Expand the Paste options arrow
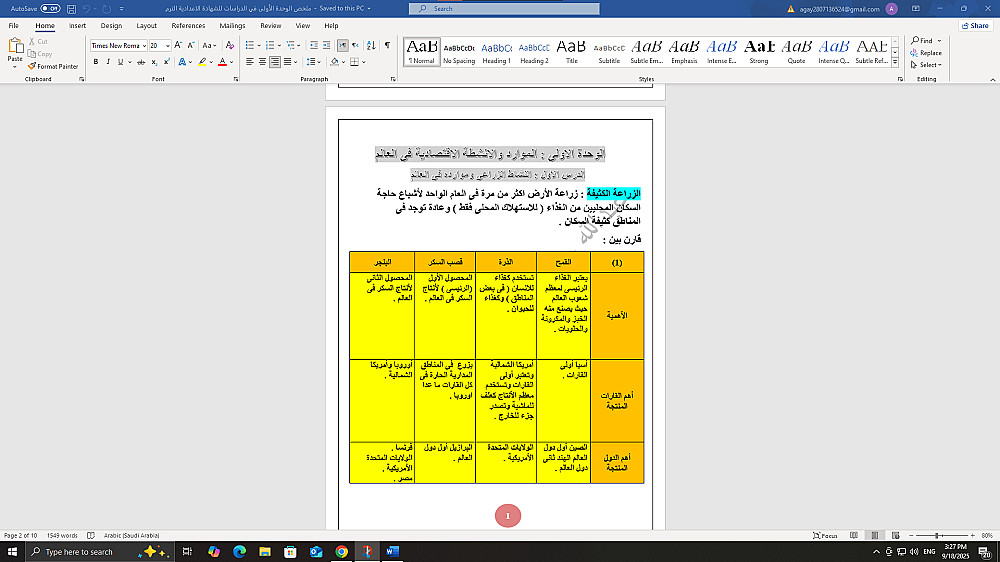This screenshot has height=562, width=1000. [15, 66]
